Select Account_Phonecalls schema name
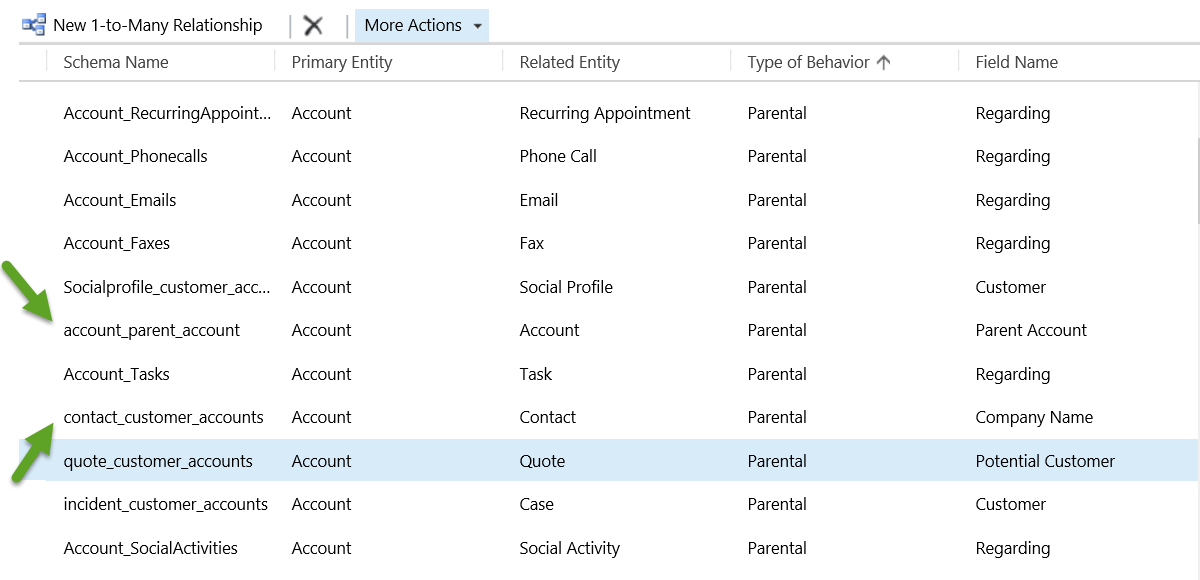This screenshot has width=1200, height=580. coord(136,156)
